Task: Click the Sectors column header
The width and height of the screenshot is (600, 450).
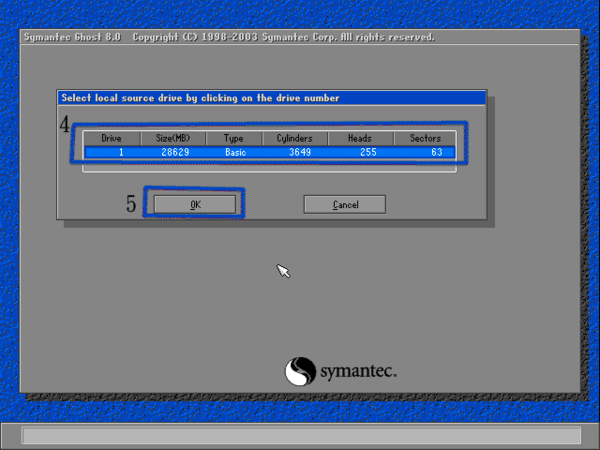Action: pos(425,138)
